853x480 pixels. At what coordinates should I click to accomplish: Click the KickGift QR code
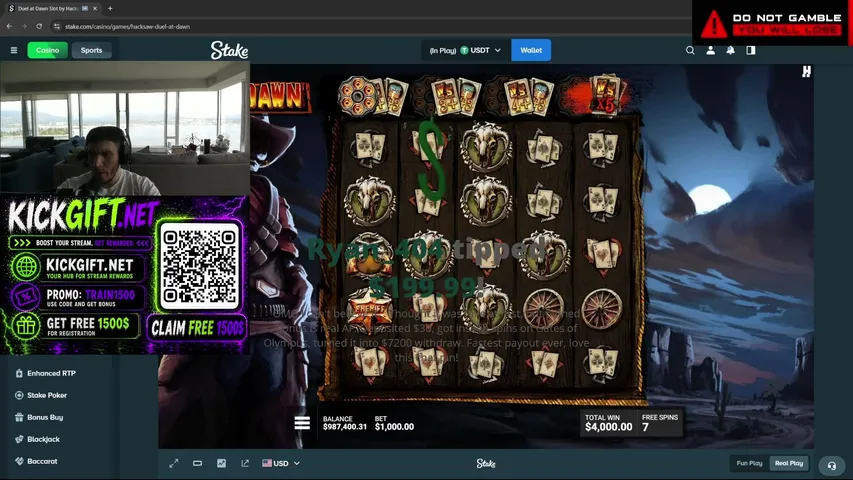tap(199, 266)
